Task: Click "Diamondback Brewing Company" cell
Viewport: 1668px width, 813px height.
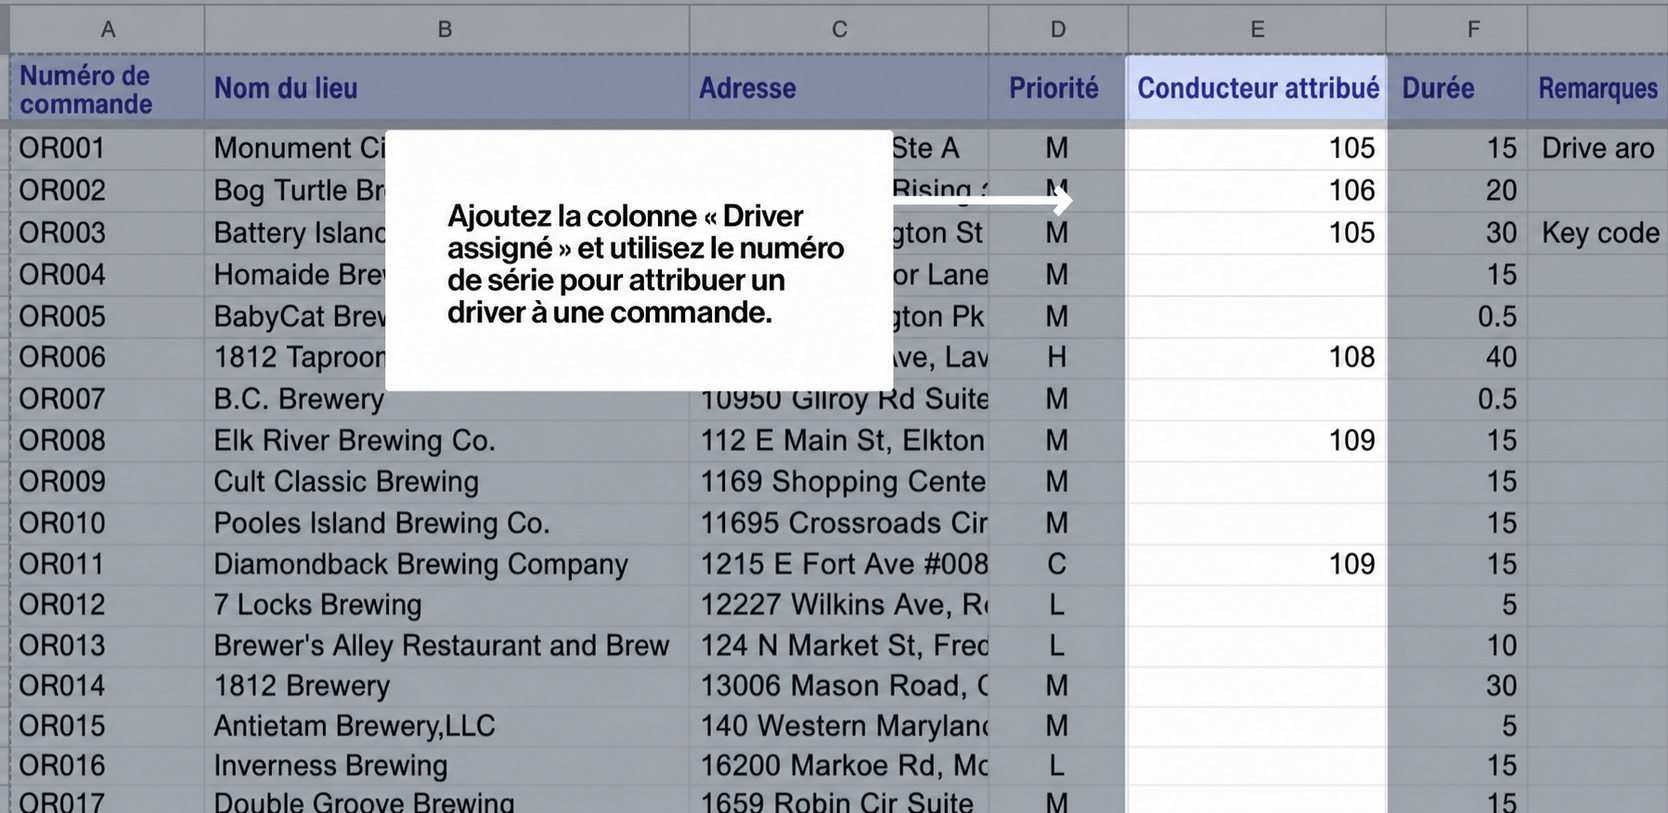Action: pos(447,564)
